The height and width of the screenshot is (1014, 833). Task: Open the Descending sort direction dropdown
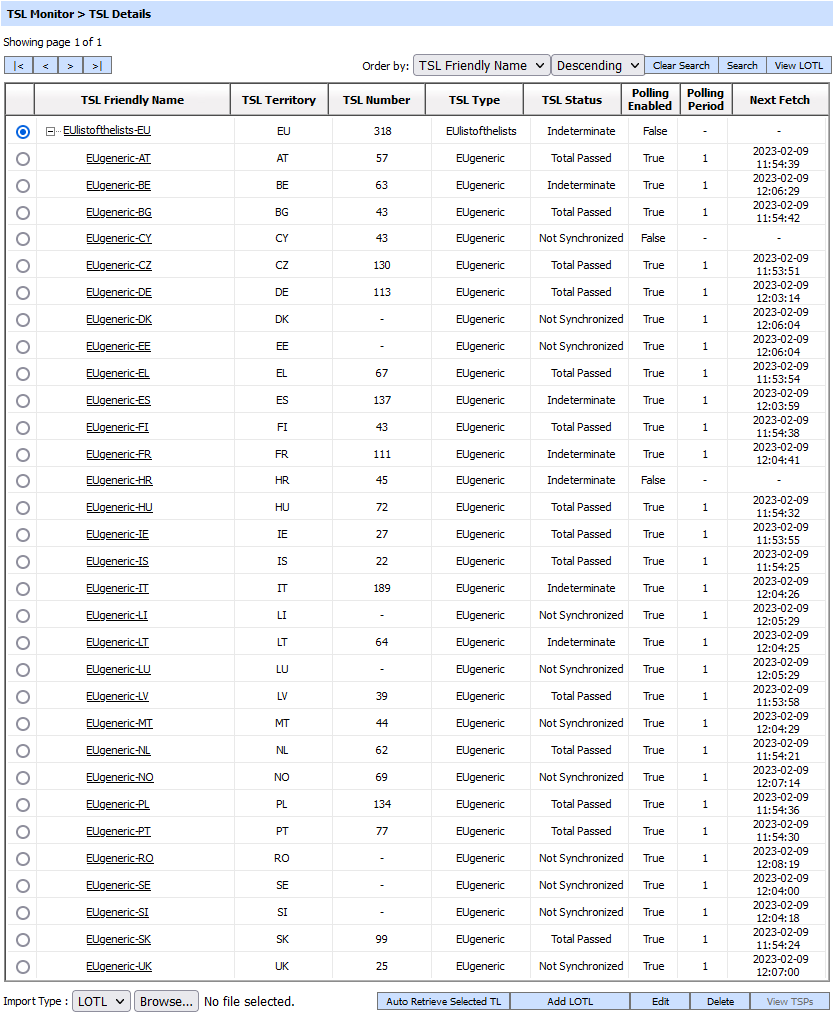597,66
